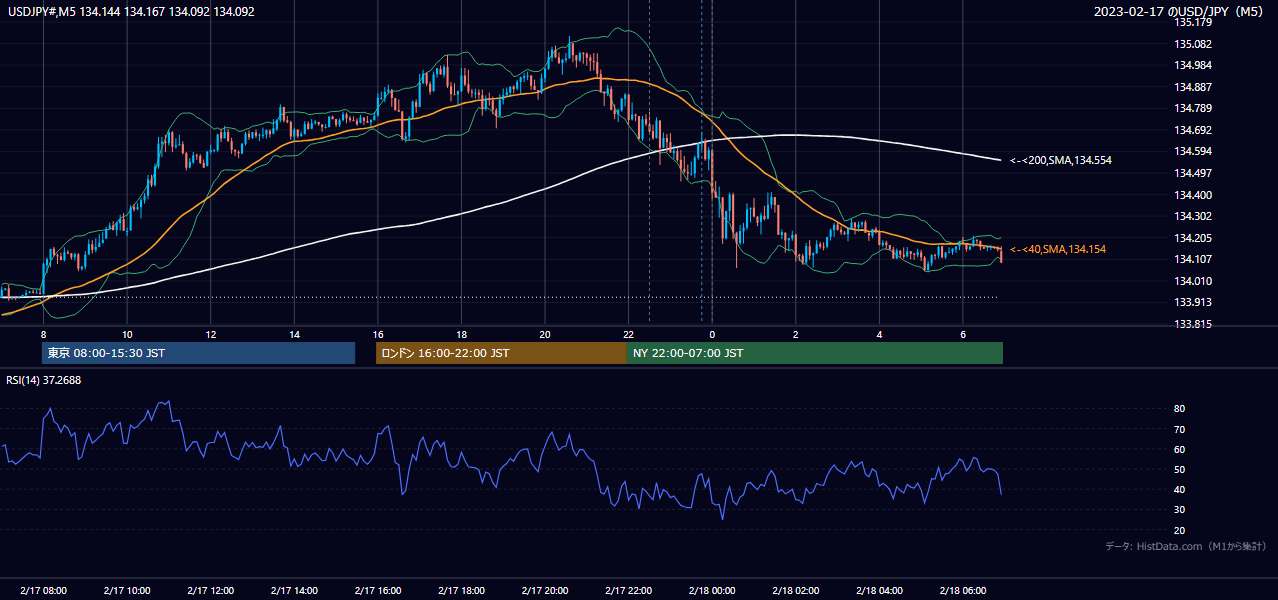1278x600 pixels.
Task: Click the 200 SMA label reading 134.554
Action: pyautogui.click(x=1061, y=160)
